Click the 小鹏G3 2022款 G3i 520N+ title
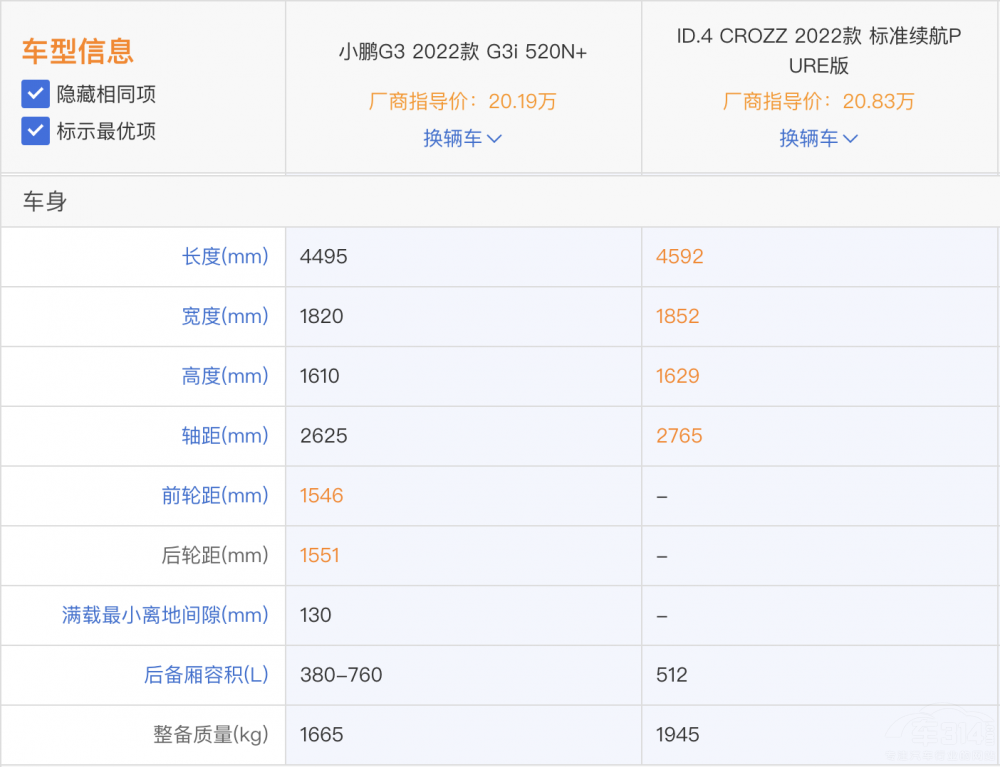 click(462, 52)
